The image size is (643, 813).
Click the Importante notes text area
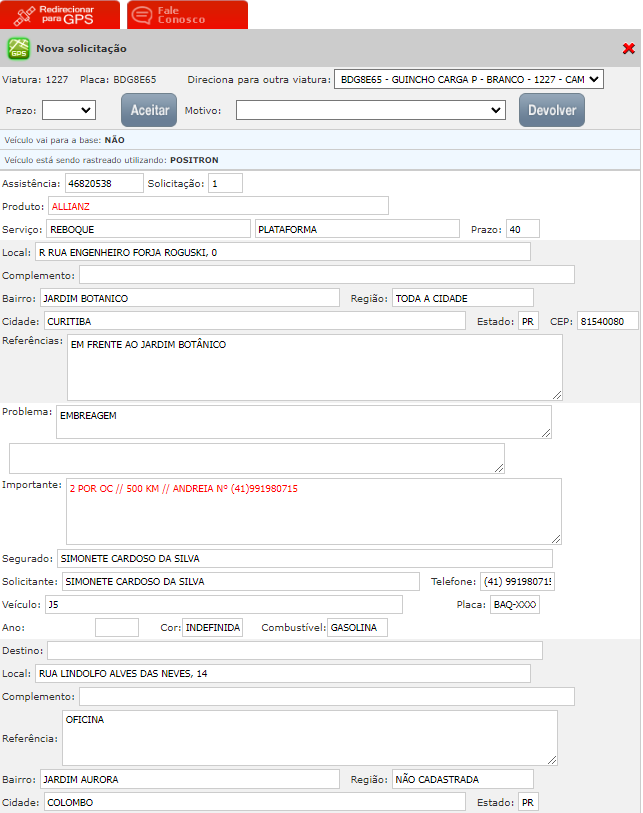[x=313, y=511]
